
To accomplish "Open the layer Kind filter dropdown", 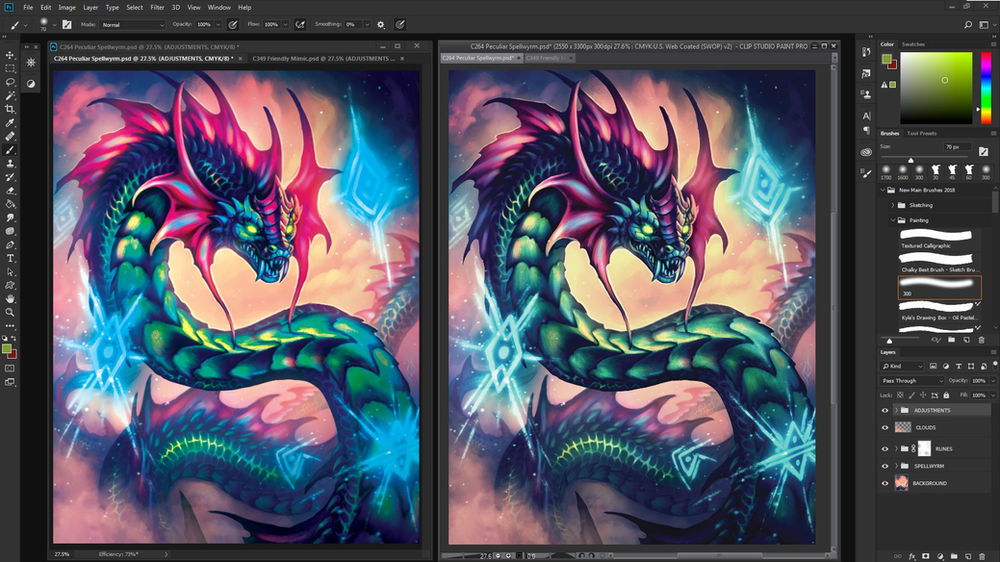I will click(902, 366).
